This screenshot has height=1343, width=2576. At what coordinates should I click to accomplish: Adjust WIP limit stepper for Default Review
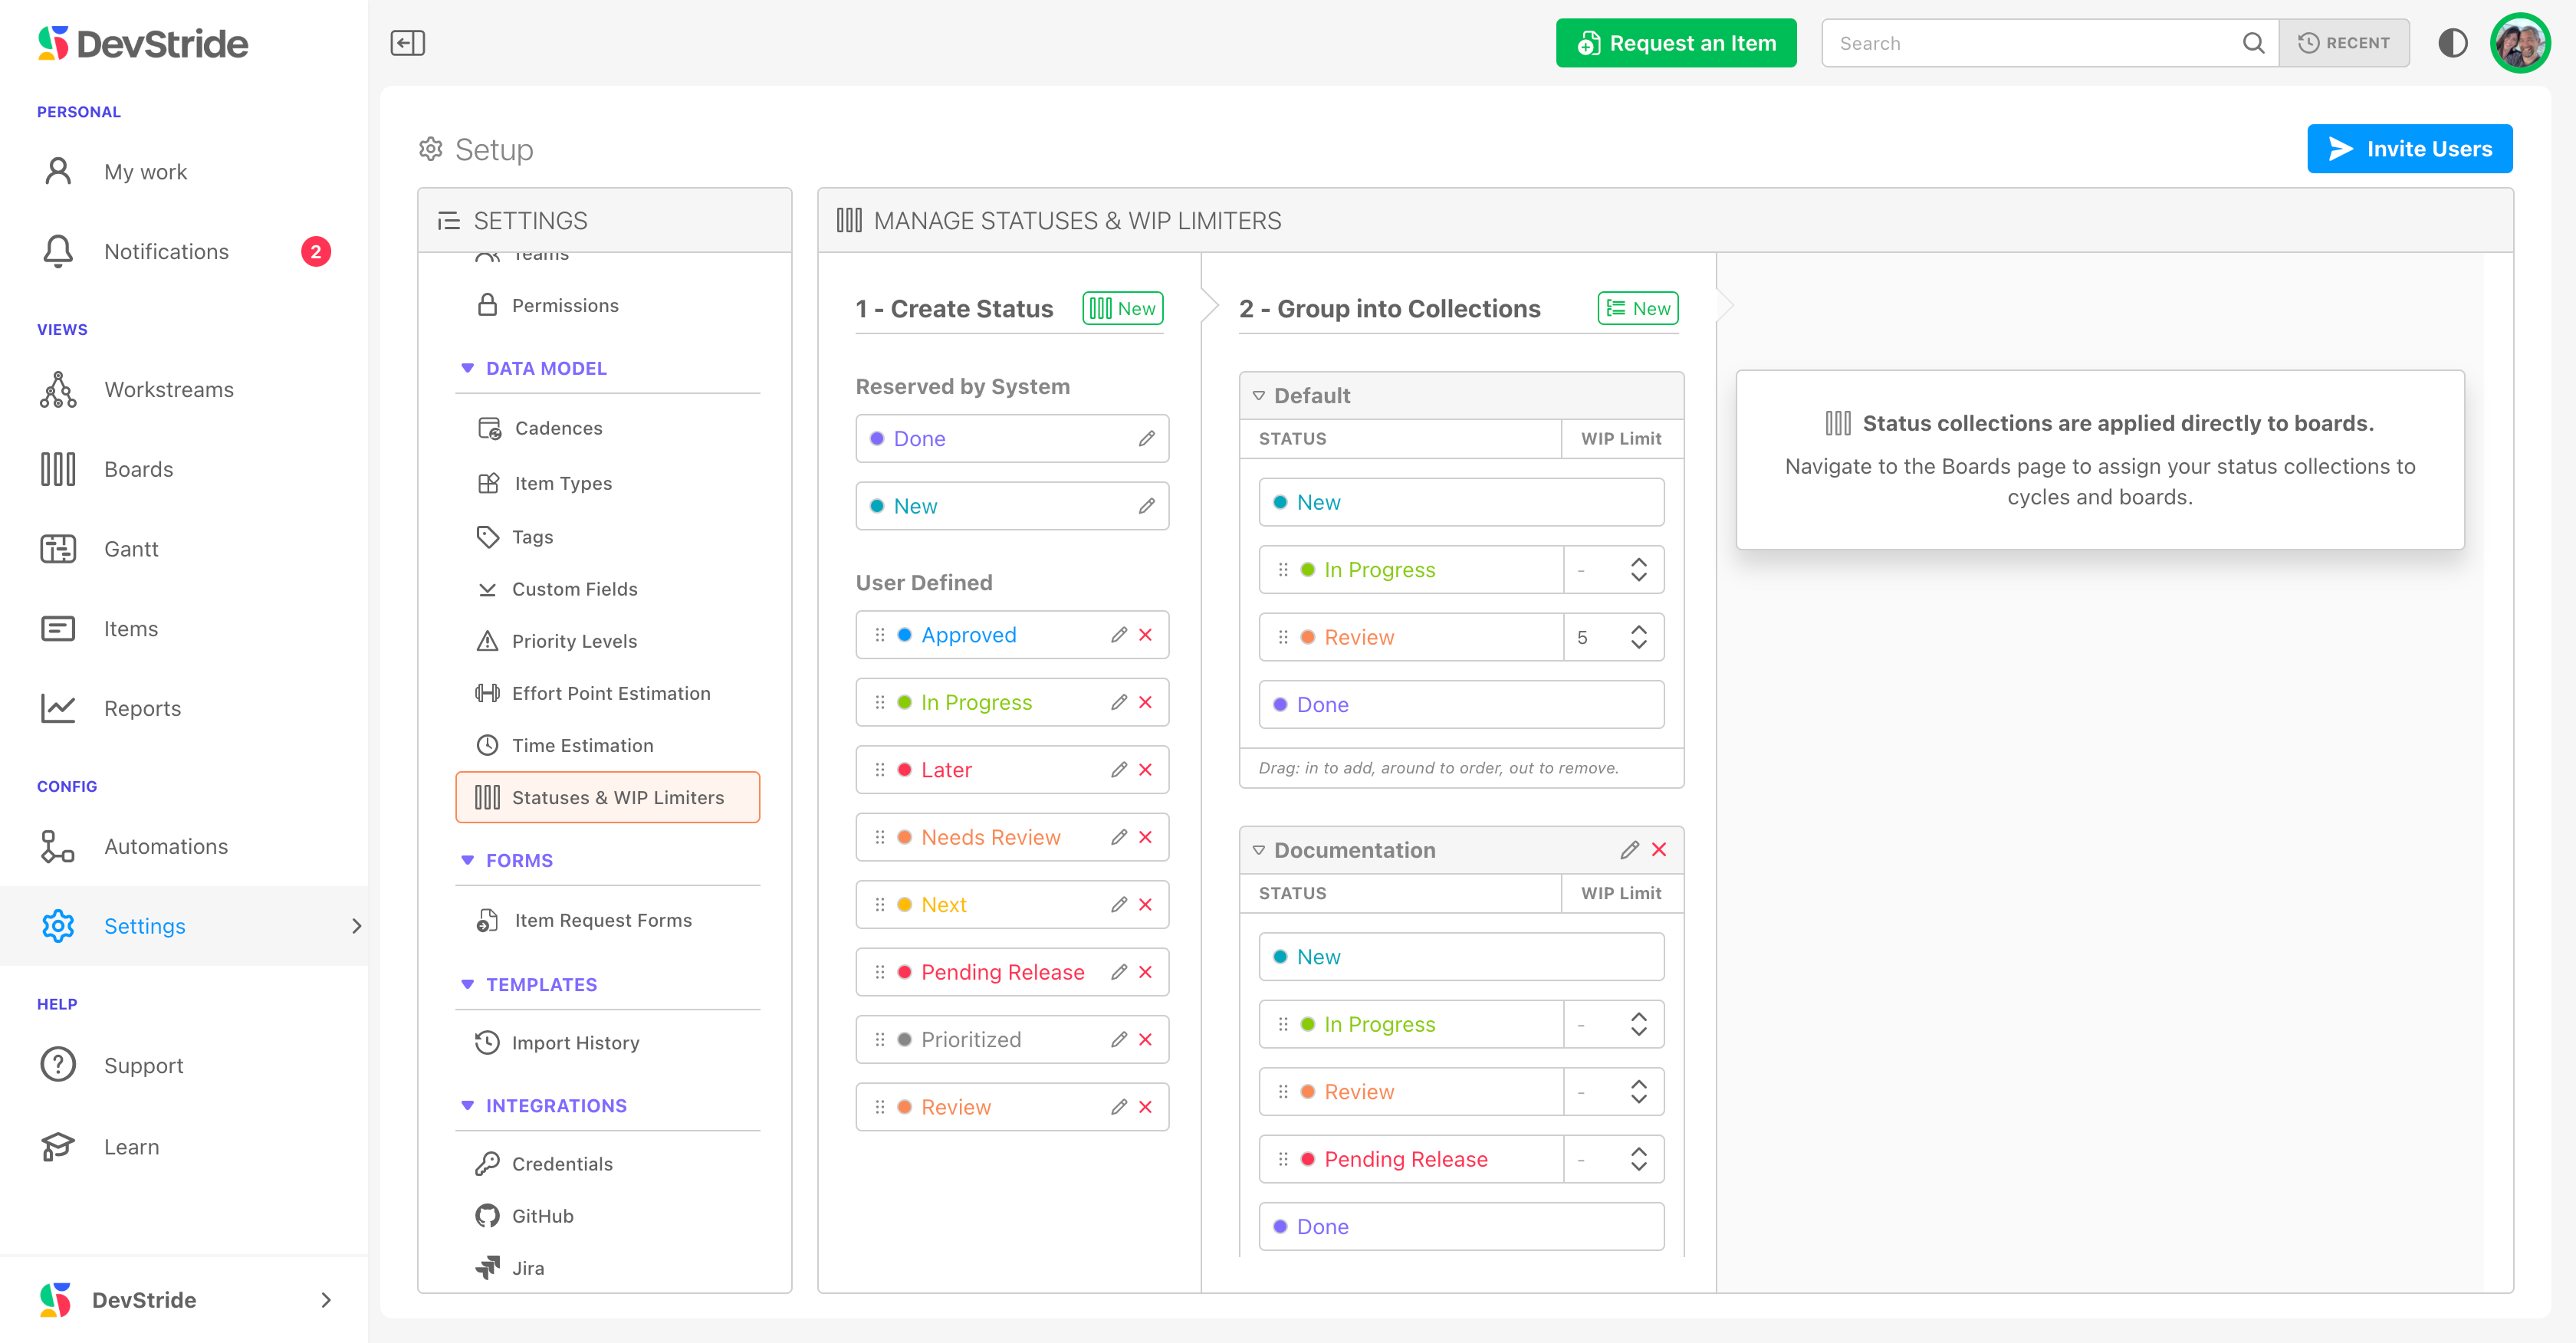[1638, 637]
